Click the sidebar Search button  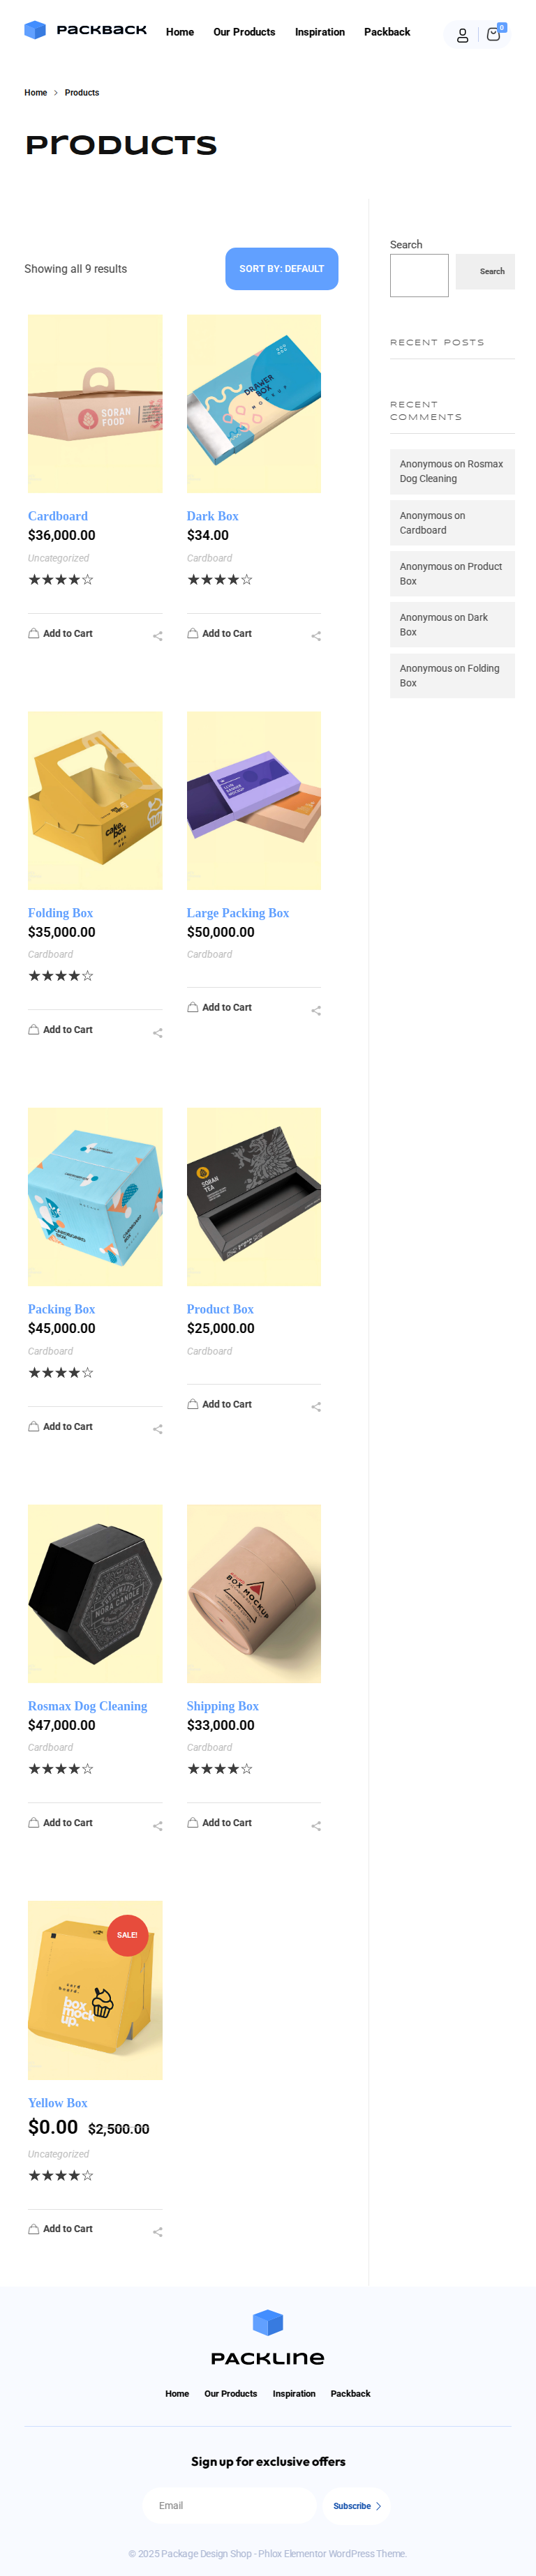[x=485, y=271]
